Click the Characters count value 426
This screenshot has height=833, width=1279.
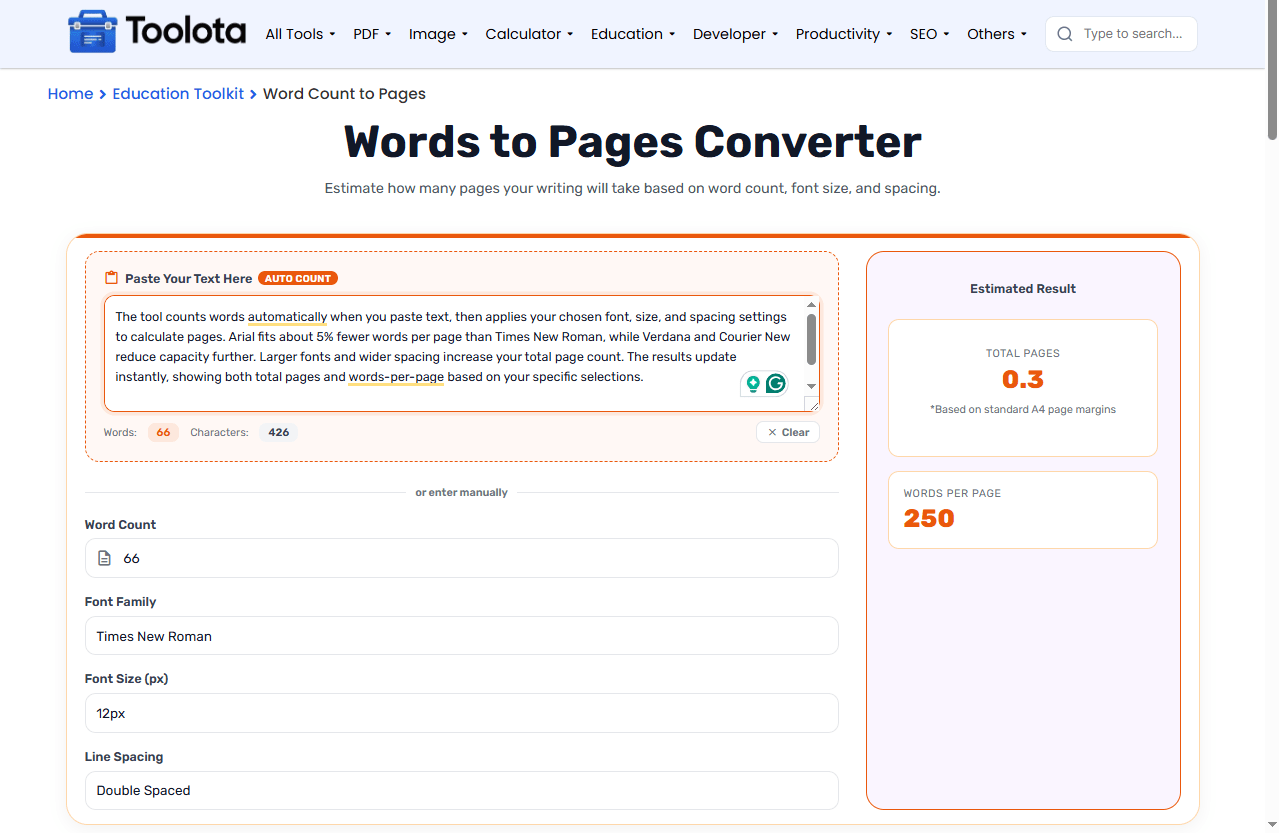[279, 433]
